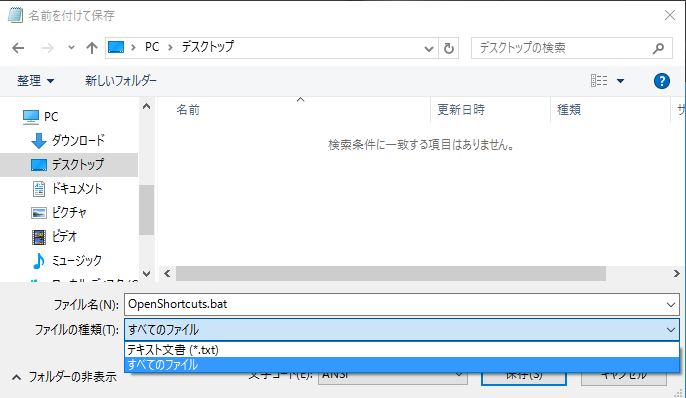Click the ファイルの種類 combo box
The image size is (686, 398).
pos(402,330)
